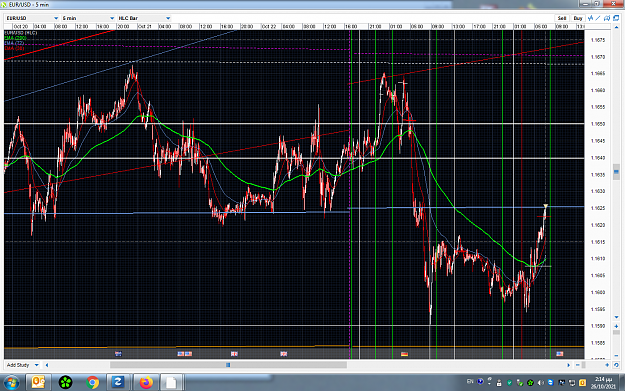Click the reset chart view icon
Screen dimensions: 625x391
tap(616, 365)
